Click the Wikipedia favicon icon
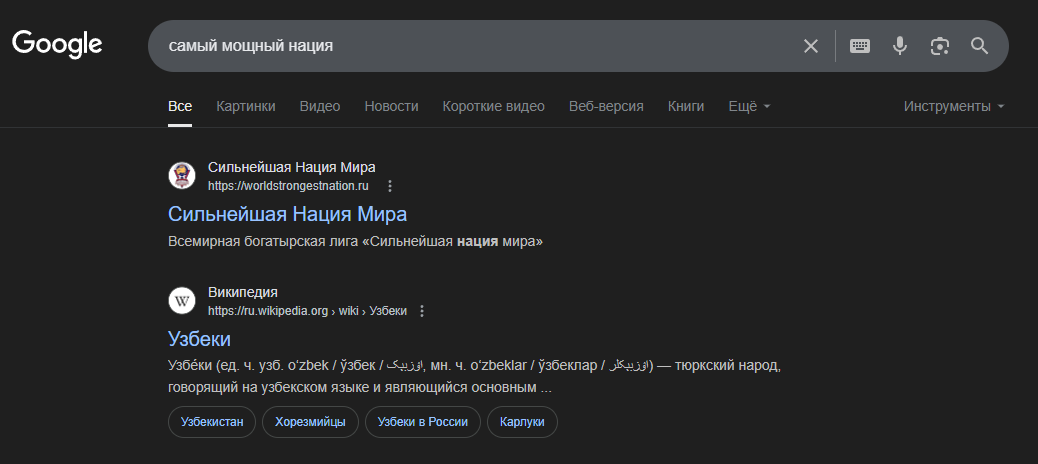This screenshot has width=1038, height=464. [x=181, y=301]
